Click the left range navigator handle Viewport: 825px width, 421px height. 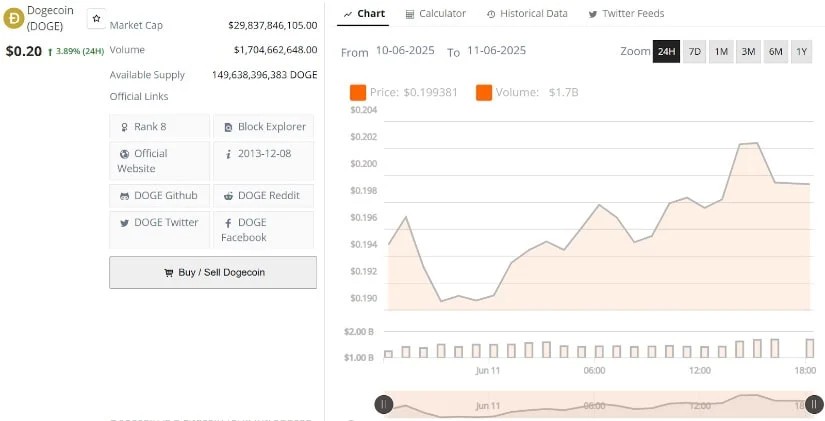(x=384, y=404)
